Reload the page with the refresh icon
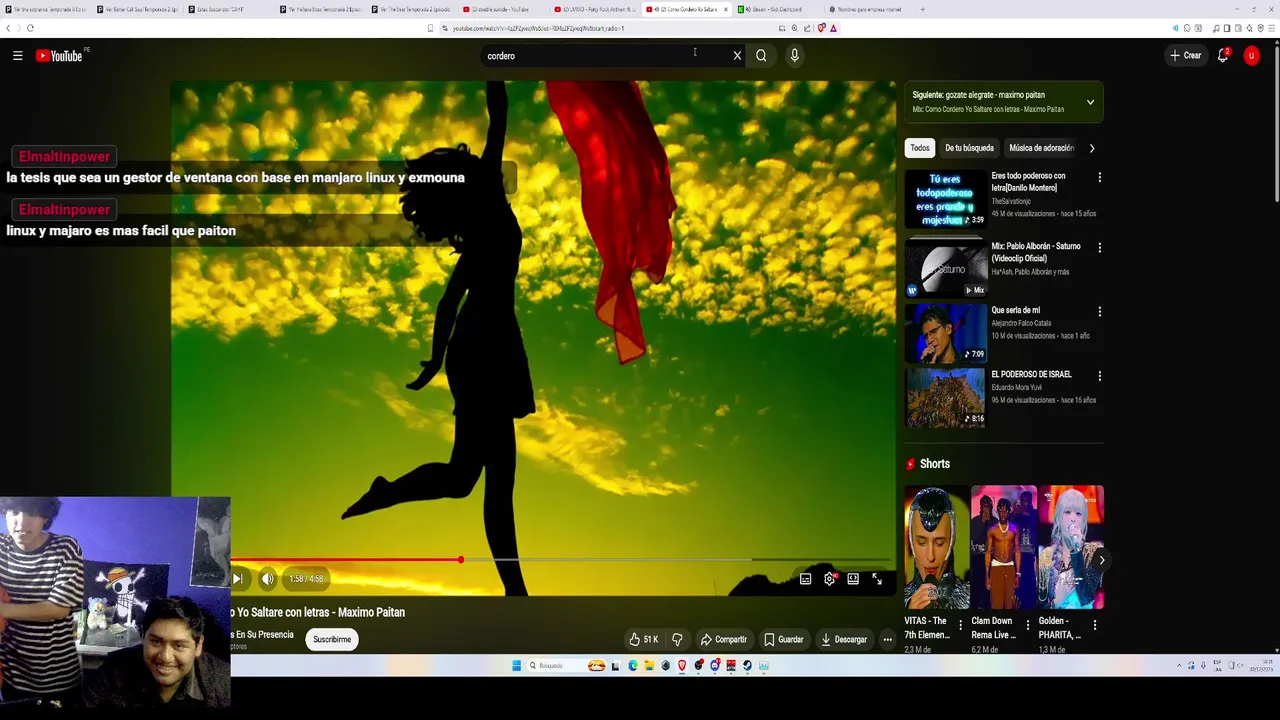The width and height of the screenshot is (1280, 720). click(30, 28)
